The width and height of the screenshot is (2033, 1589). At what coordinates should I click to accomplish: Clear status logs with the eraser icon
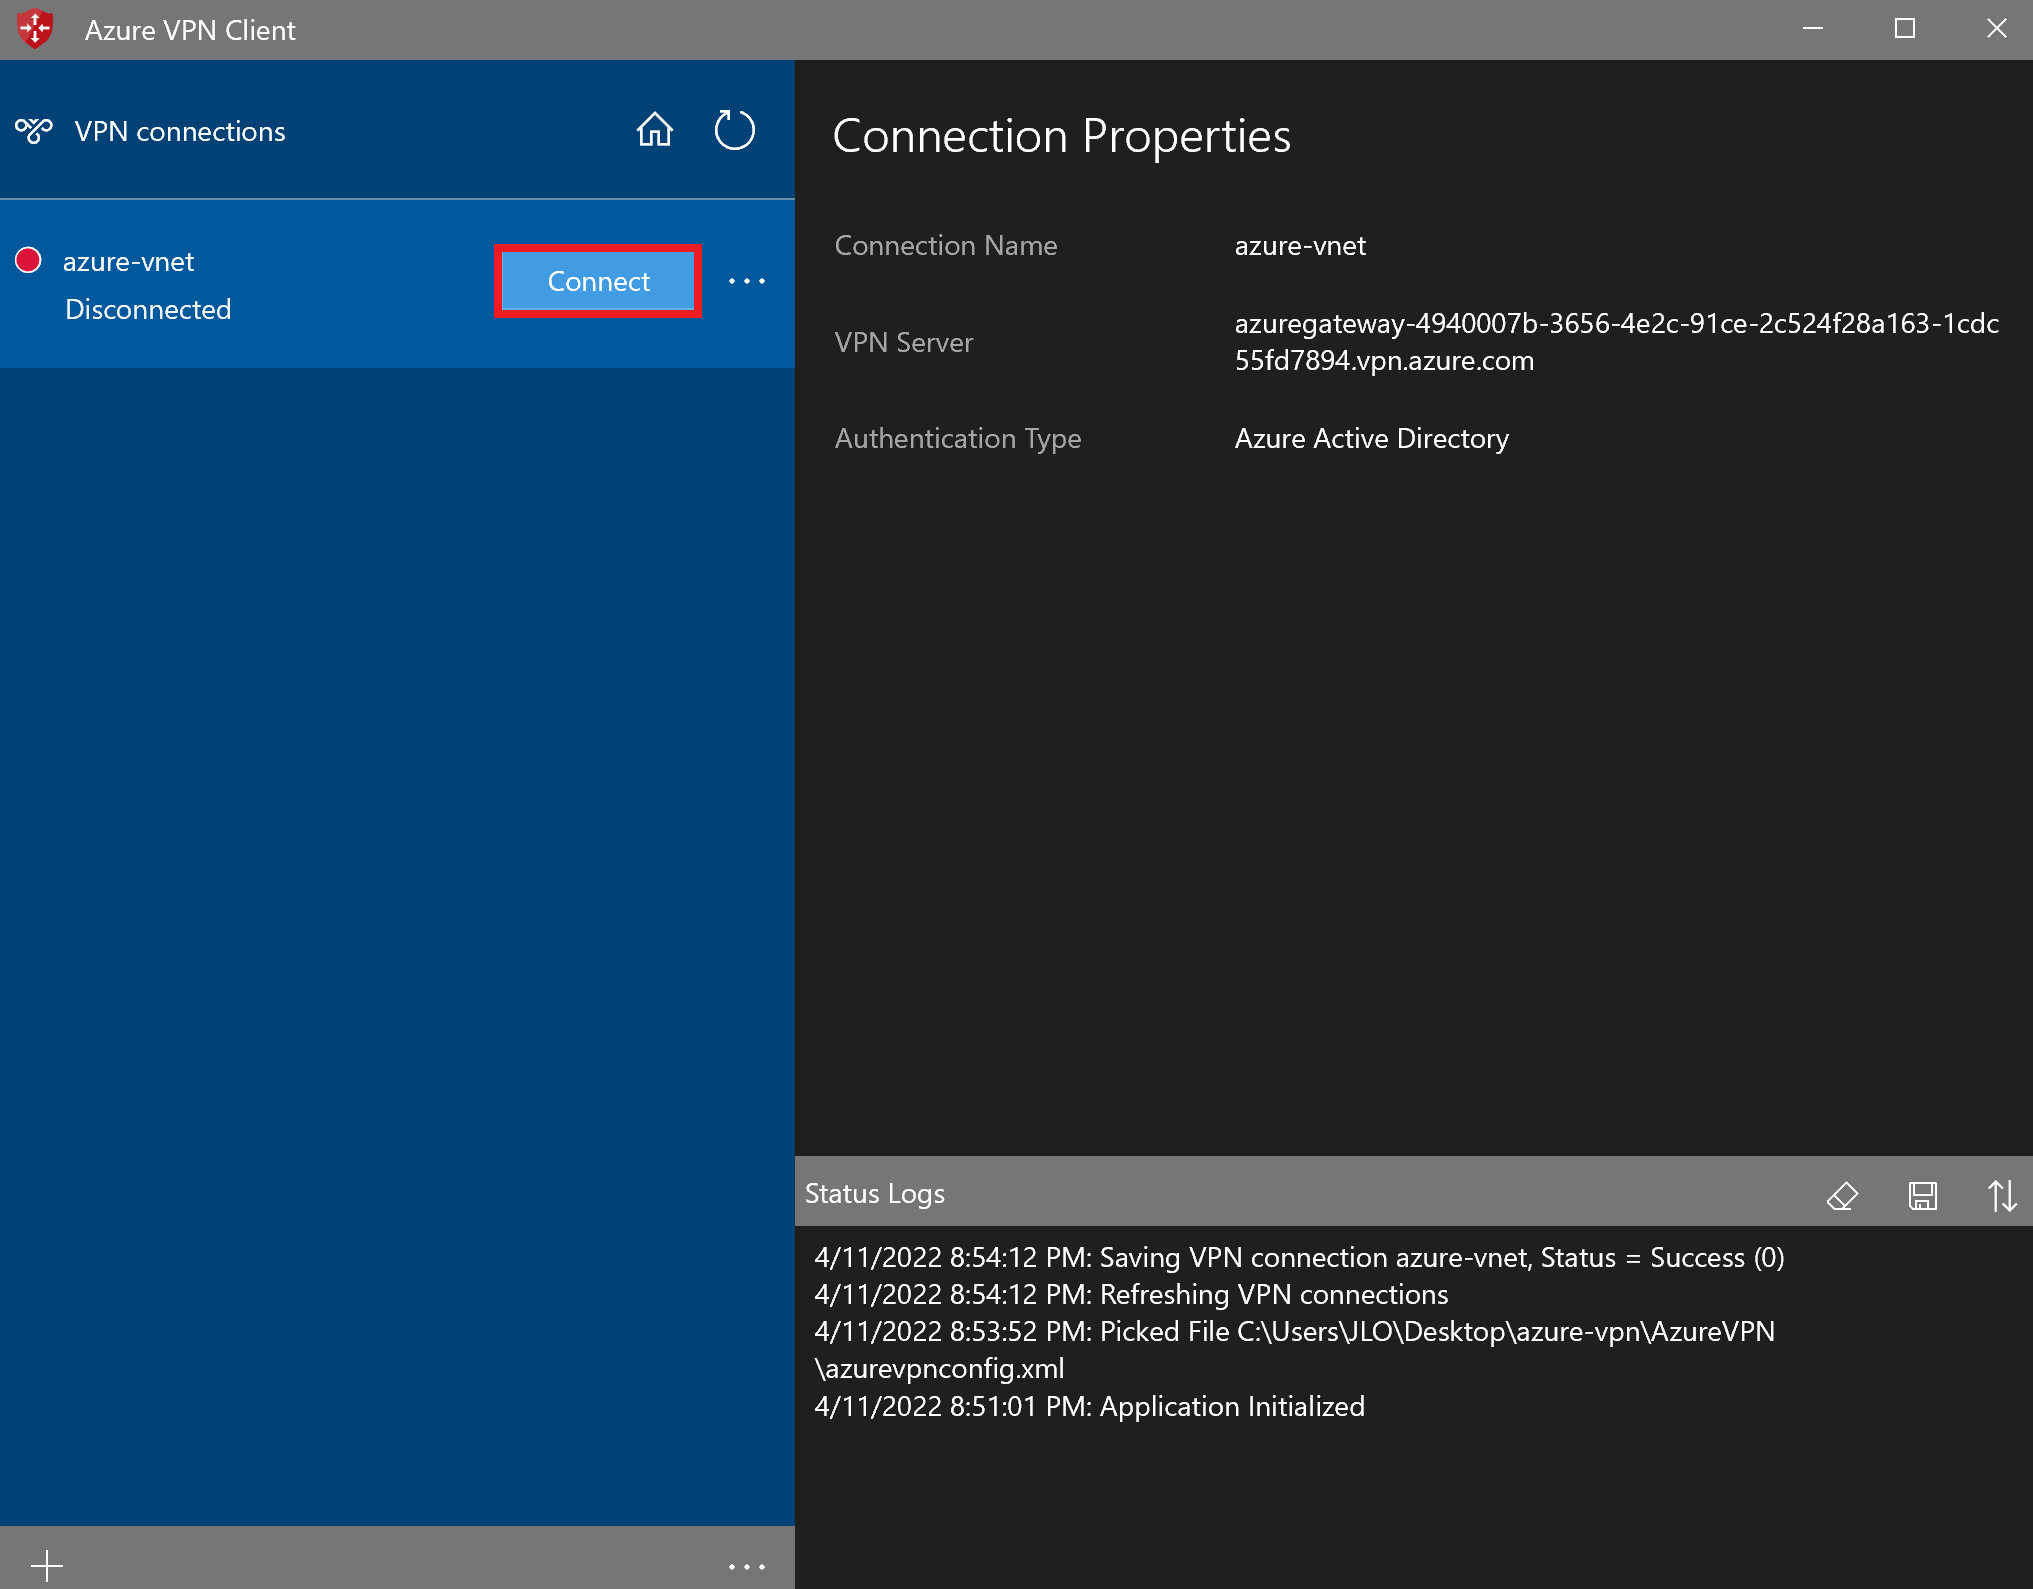tap(1842, 1195)
